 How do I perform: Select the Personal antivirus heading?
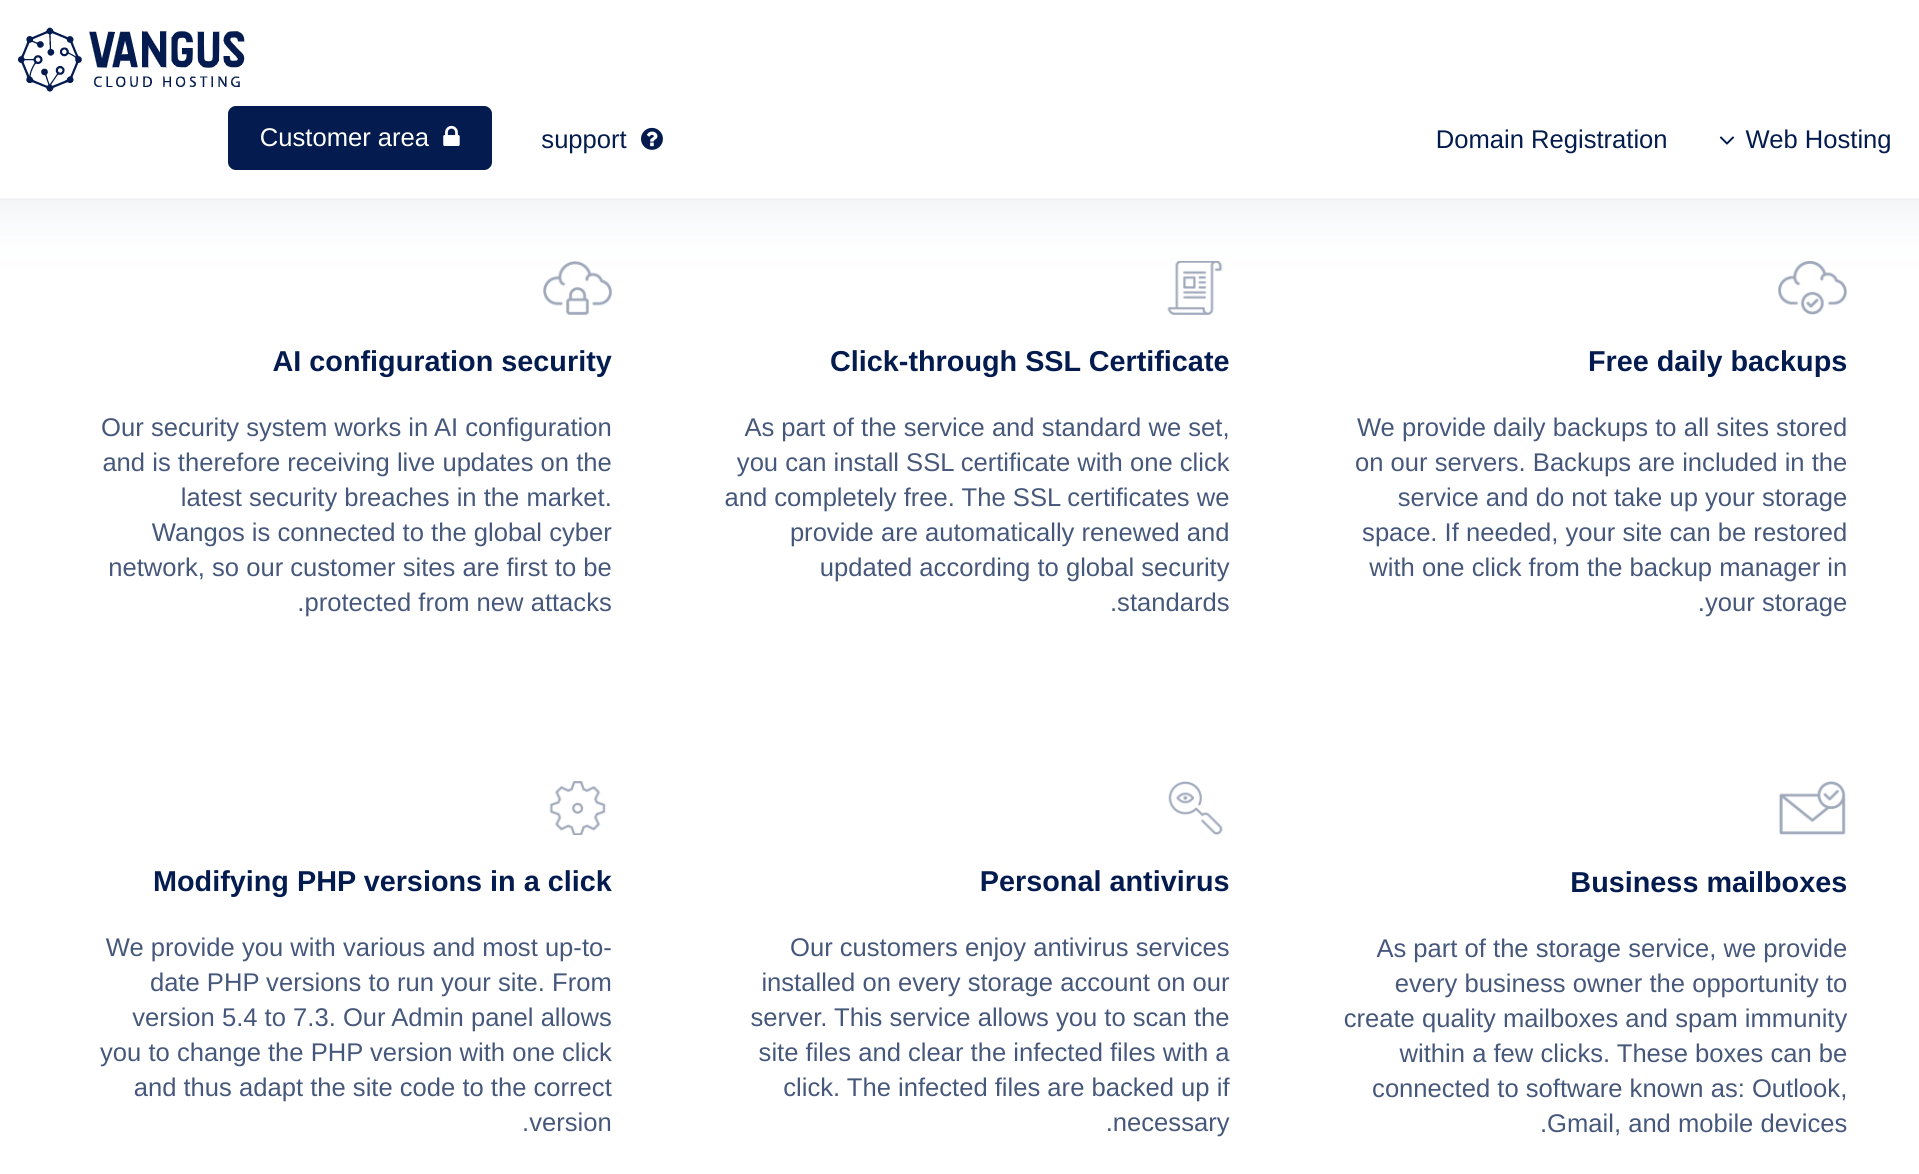click(x=1104, y=881)
